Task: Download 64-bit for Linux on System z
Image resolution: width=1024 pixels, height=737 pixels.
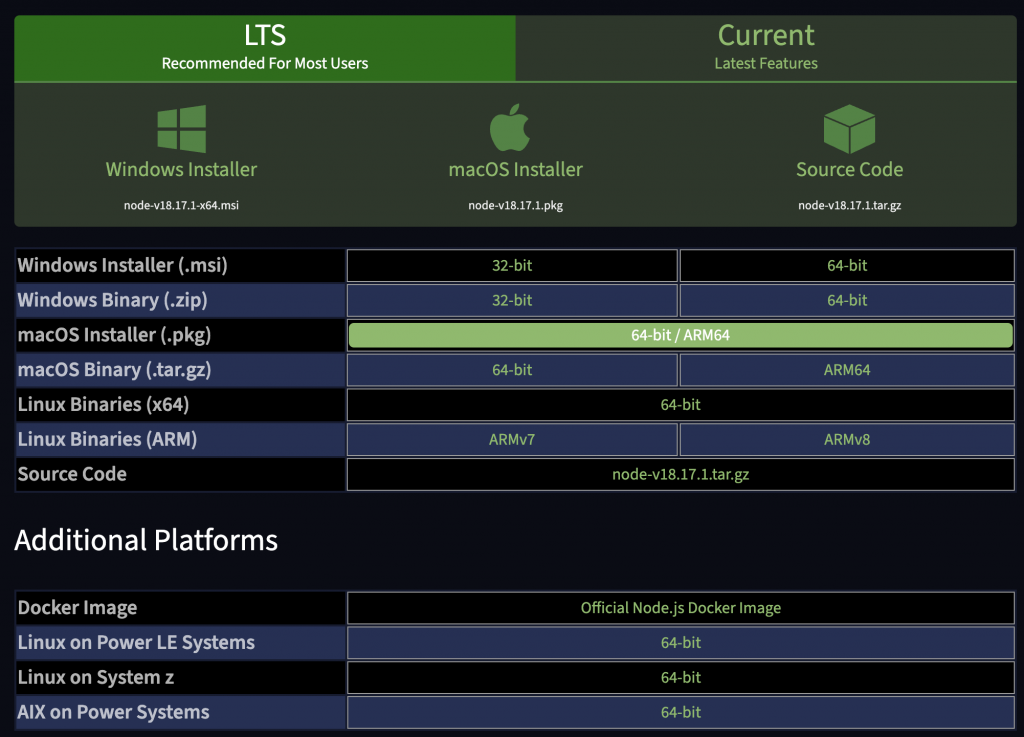Action: (680, 678)
